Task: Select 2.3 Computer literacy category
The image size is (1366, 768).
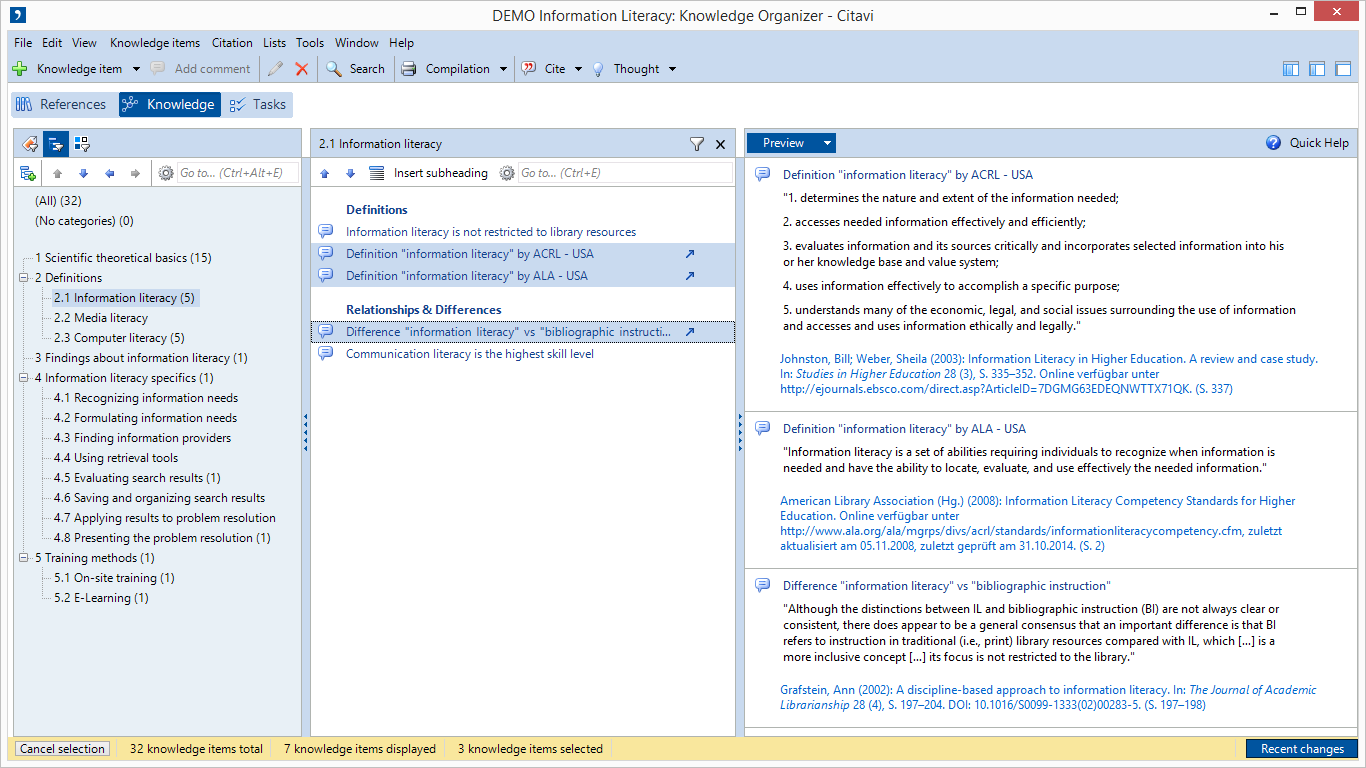Action: click(119, 338)
